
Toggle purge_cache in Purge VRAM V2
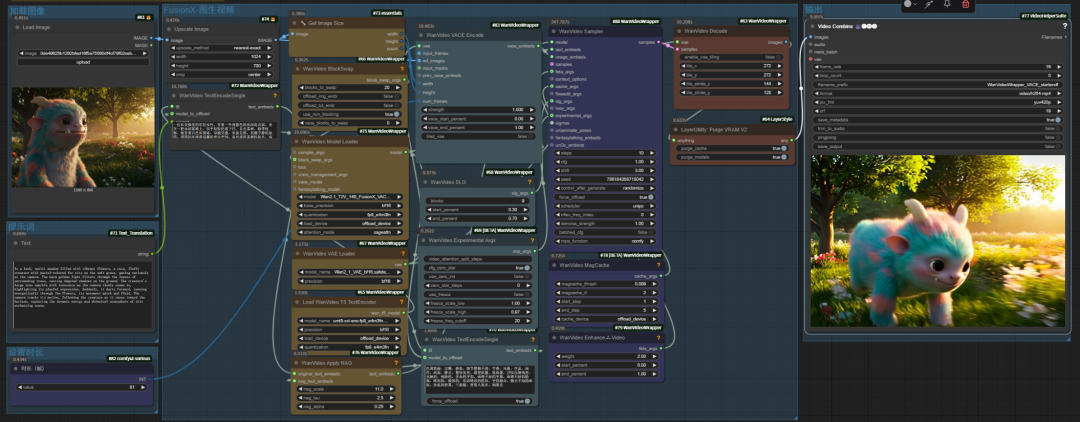732,148
